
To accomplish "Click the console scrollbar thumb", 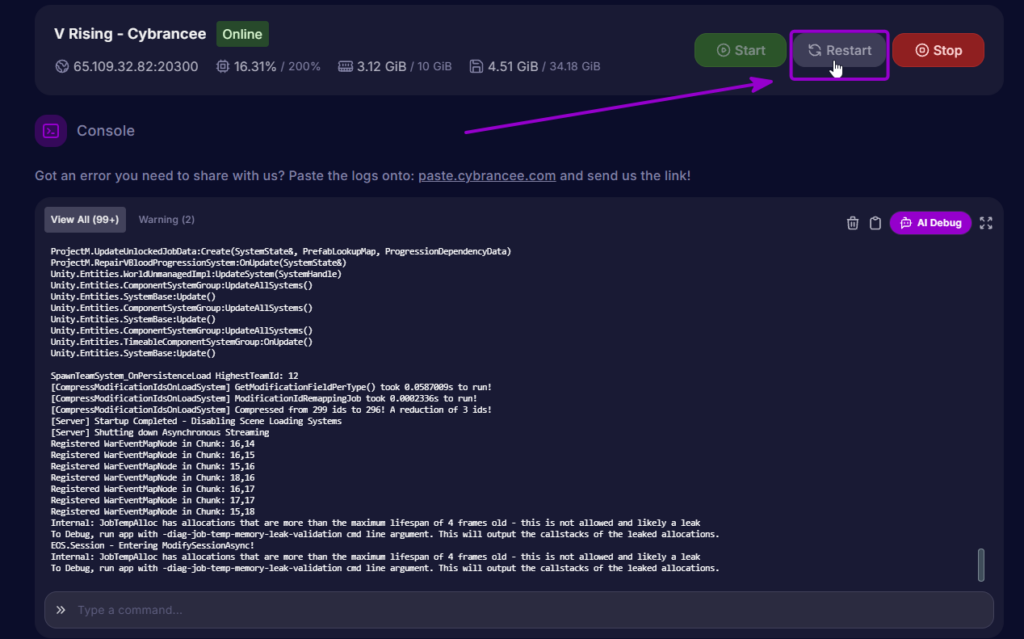I will pyautogui.click(x=981, y=565).
